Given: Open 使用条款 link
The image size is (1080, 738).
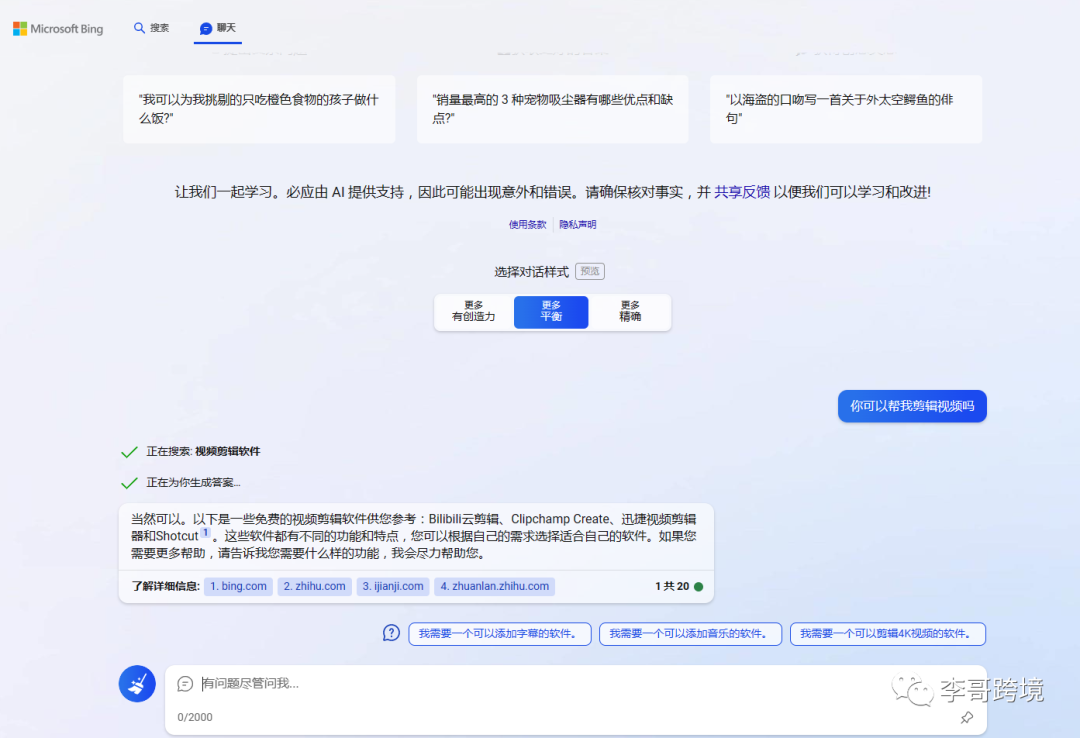Looking at the screenshot, I should pyautogui.click(x=528, y=225).
